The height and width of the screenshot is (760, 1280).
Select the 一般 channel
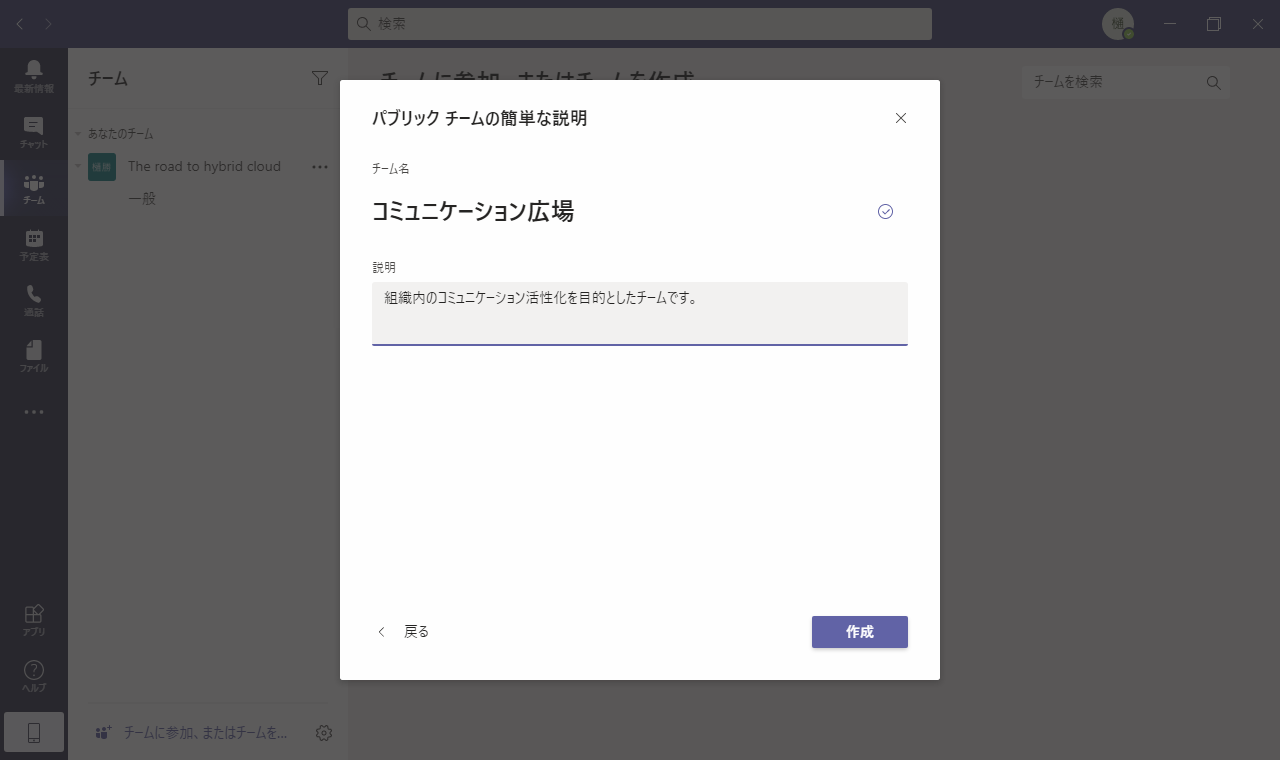pyautogui.click(x=142, y=199)
